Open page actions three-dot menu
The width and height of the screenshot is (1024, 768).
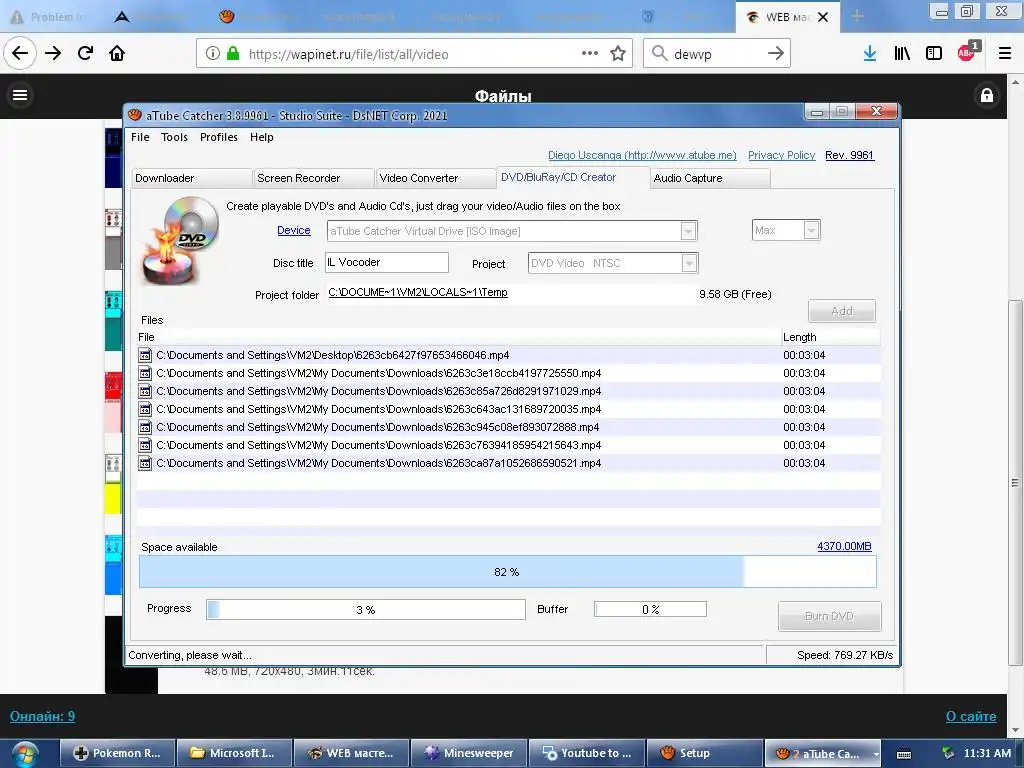point(590,54)
